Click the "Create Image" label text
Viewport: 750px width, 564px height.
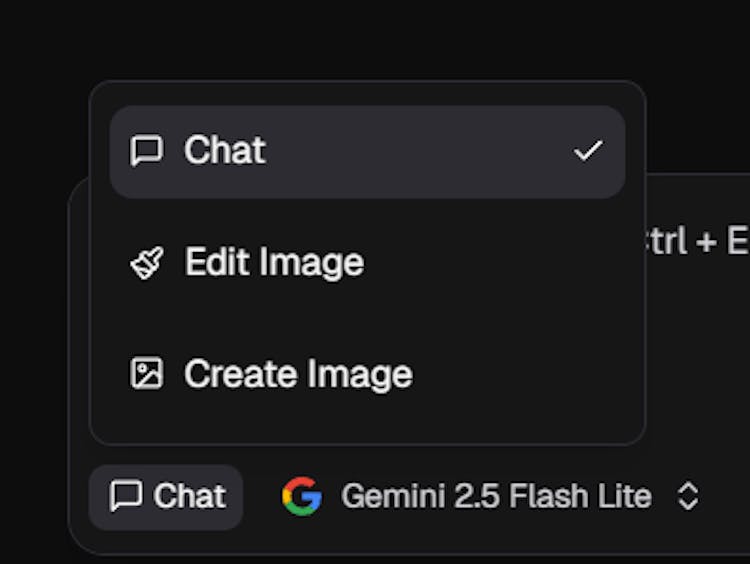tap(298, 374)
